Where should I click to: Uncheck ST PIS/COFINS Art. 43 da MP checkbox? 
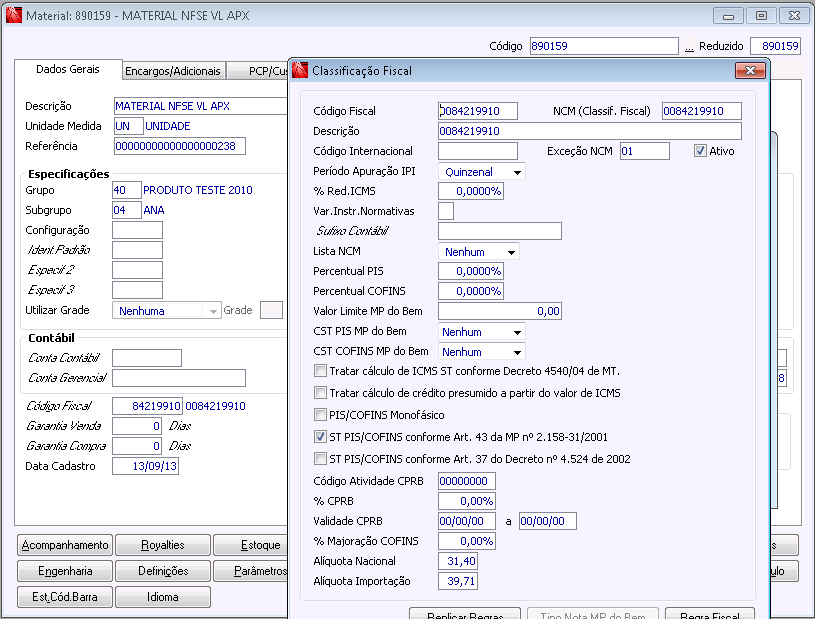(x=321, y=437)
